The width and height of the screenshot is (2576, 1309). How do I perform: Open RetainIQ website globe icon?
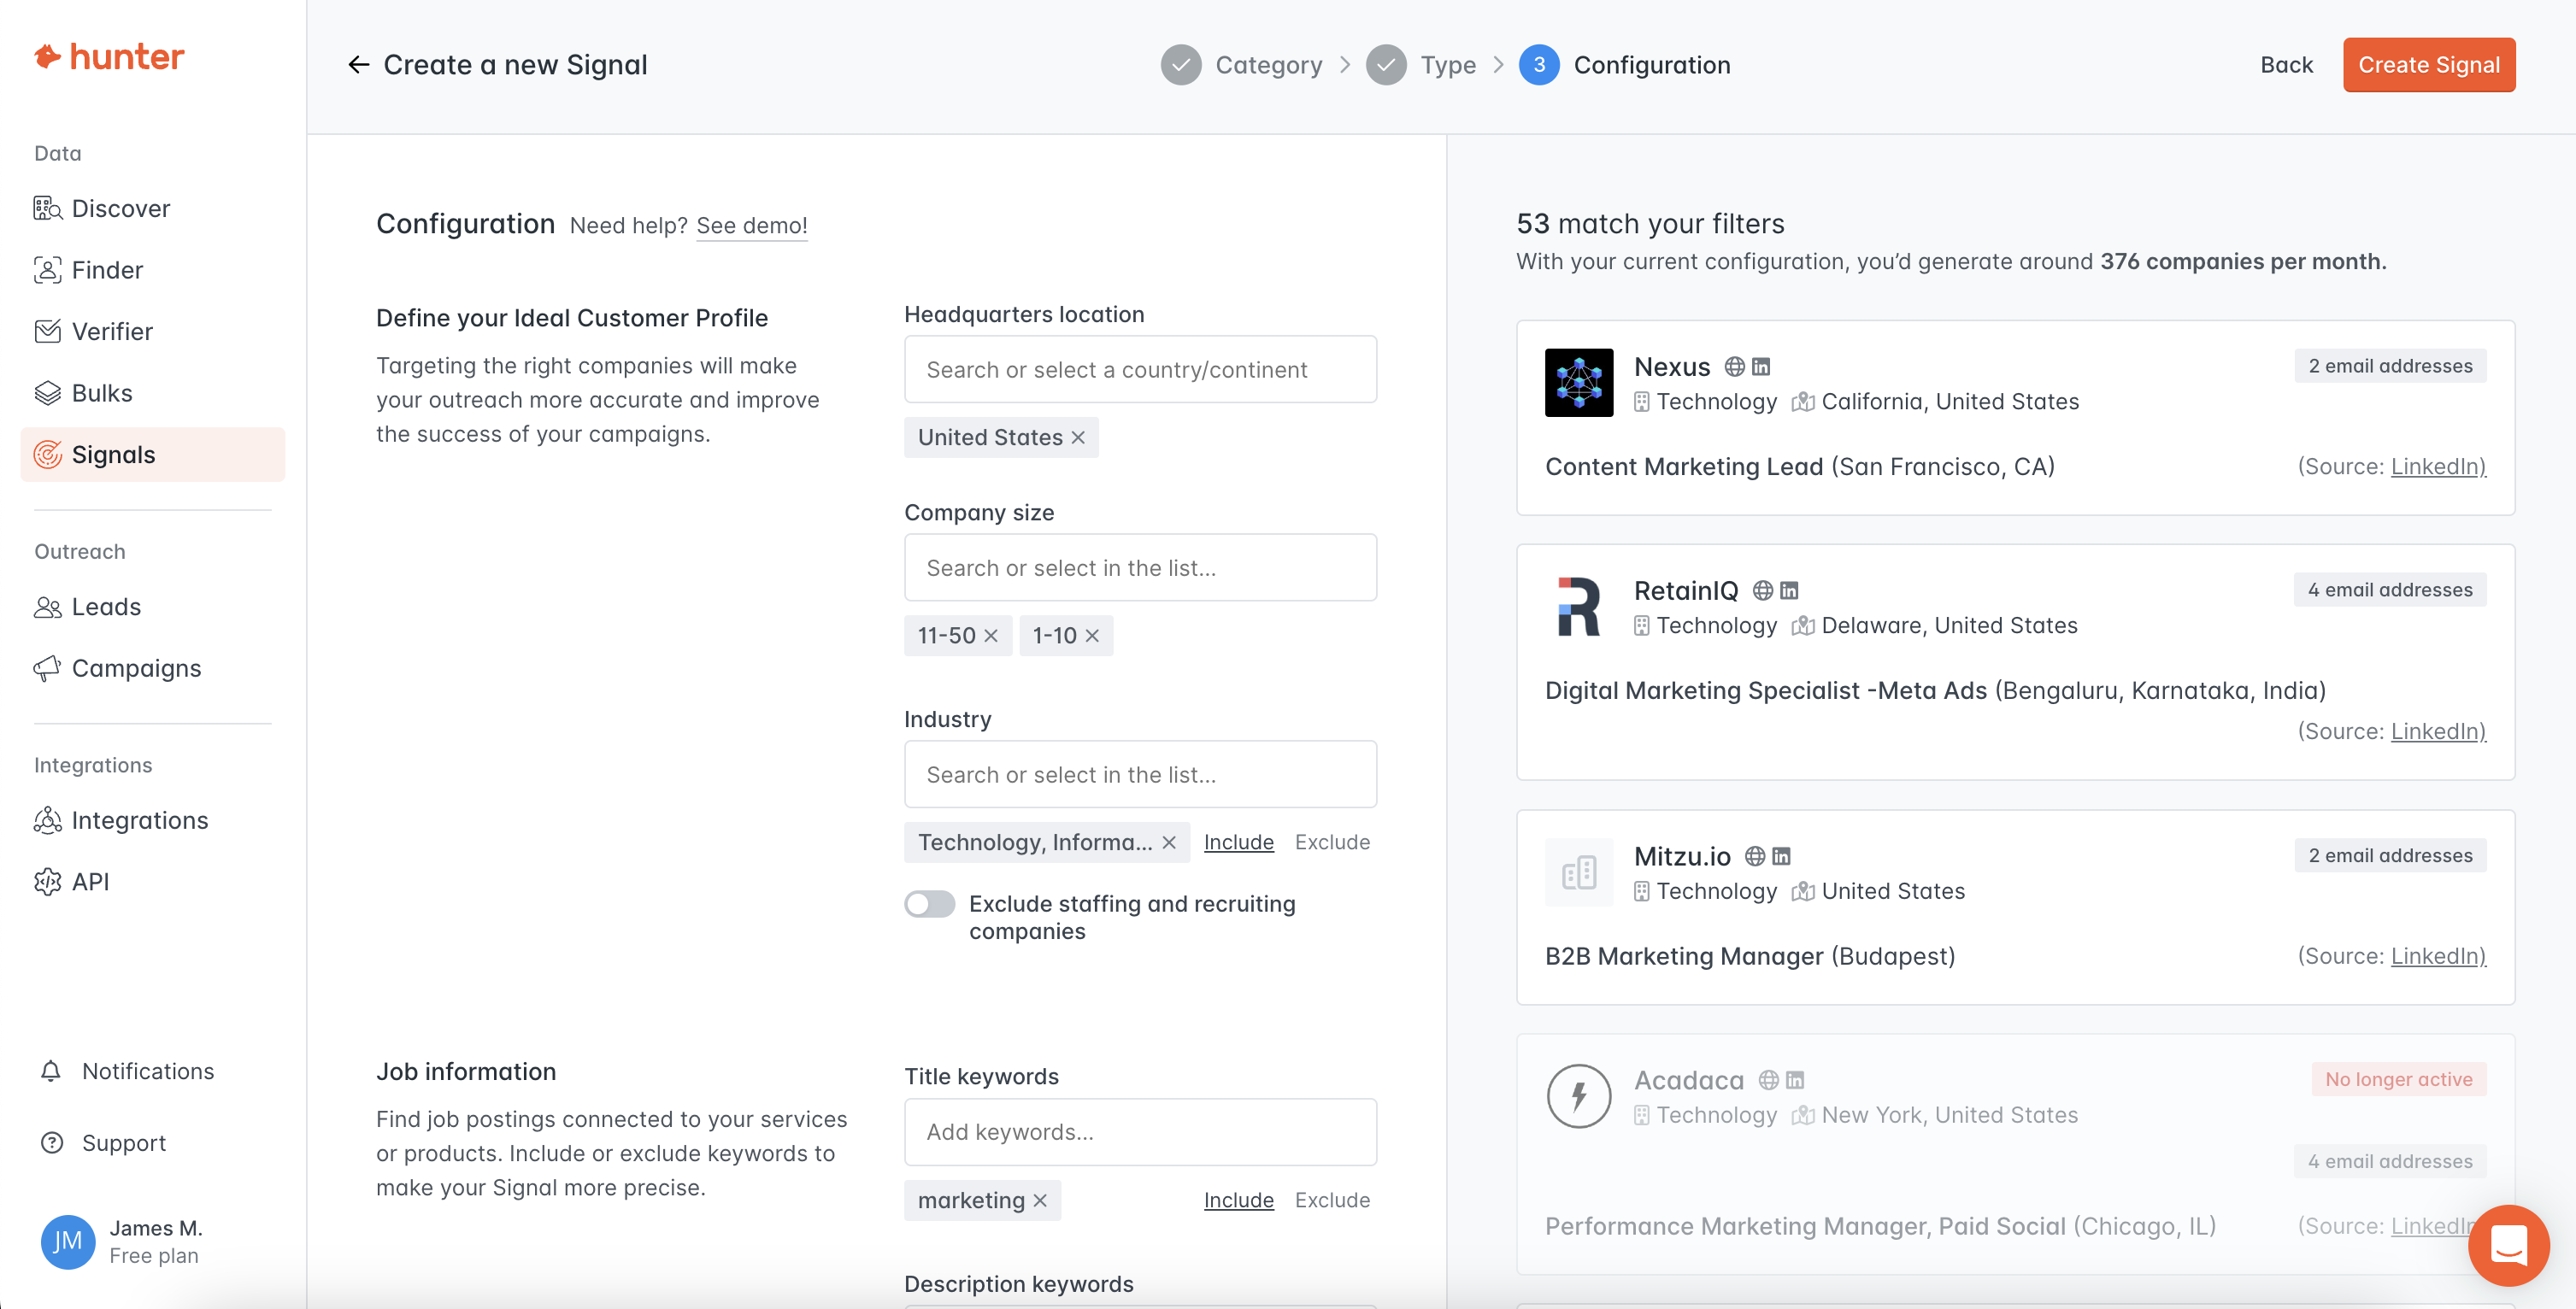pos(1763,591)
